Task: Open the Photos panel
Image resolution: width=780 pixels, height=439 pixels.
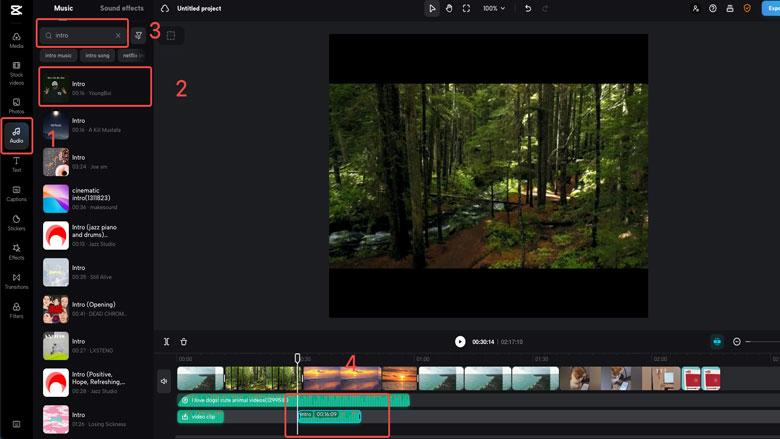Action: pyautogui.click(x=16, y=105)
